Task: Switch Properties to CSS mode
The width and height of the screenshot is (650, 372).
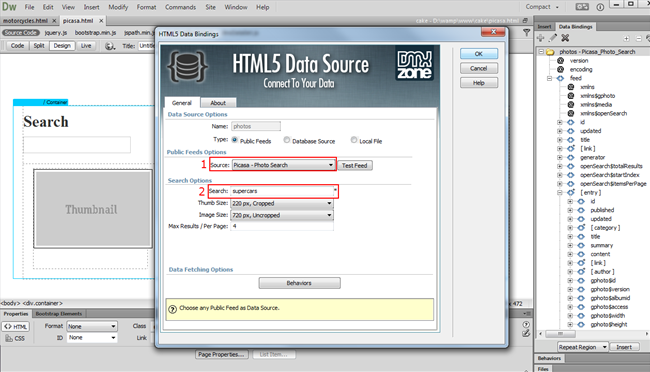Action: [16, 338]
